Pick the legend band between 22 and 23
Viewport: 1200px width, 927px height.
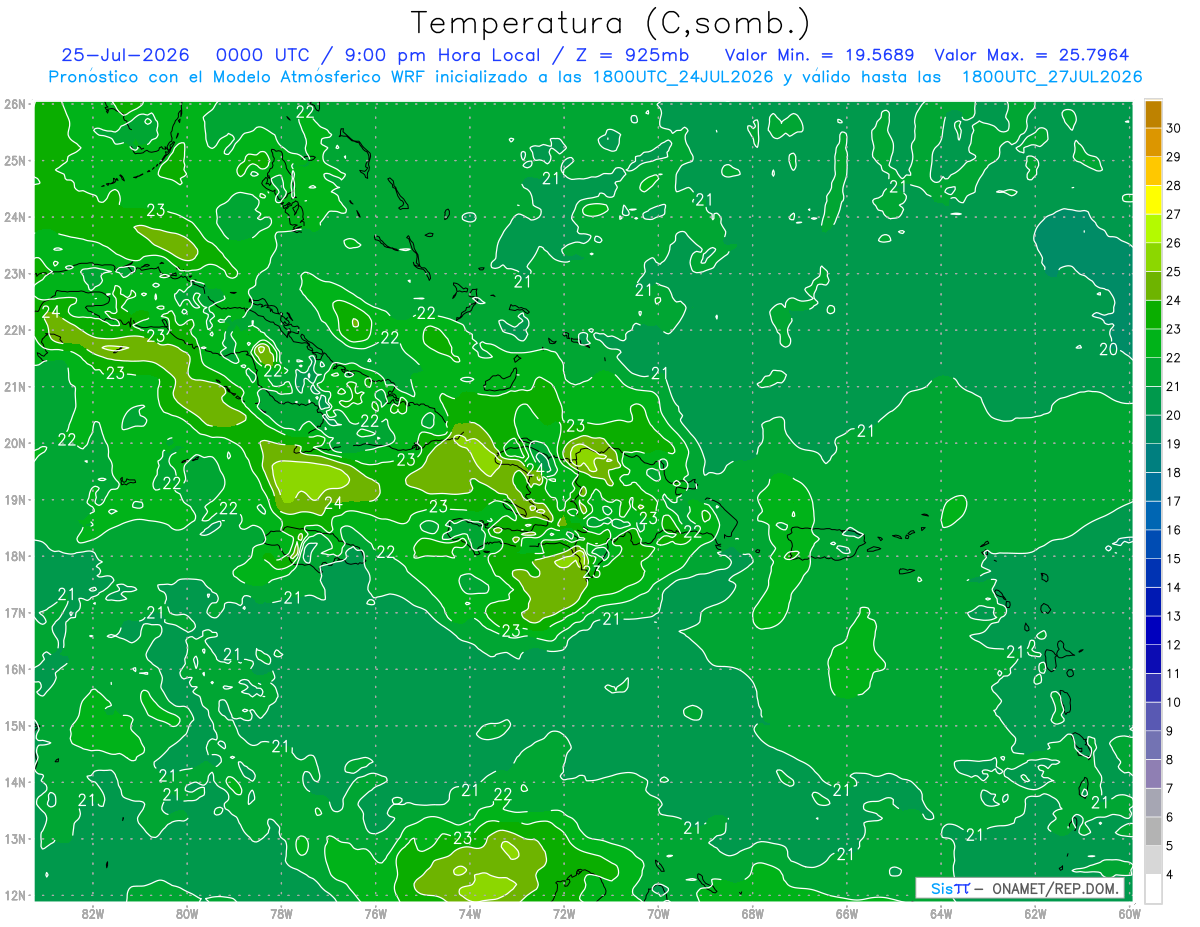click(1153, 343)
